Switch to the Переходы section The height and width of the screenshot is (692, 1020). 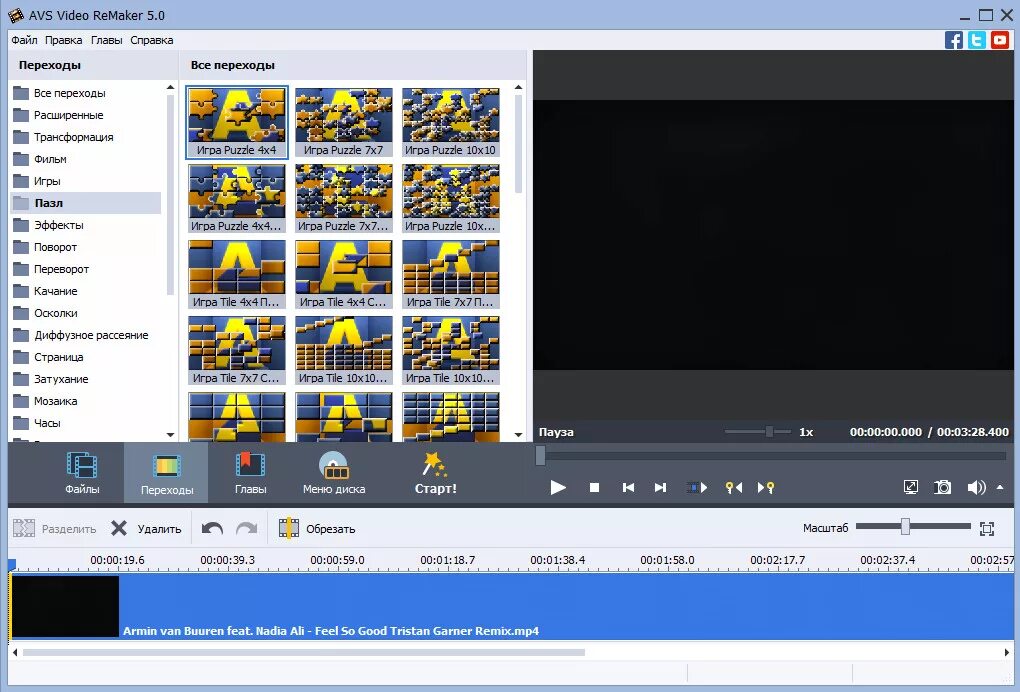pyautogui.click(x=167, y=473)
